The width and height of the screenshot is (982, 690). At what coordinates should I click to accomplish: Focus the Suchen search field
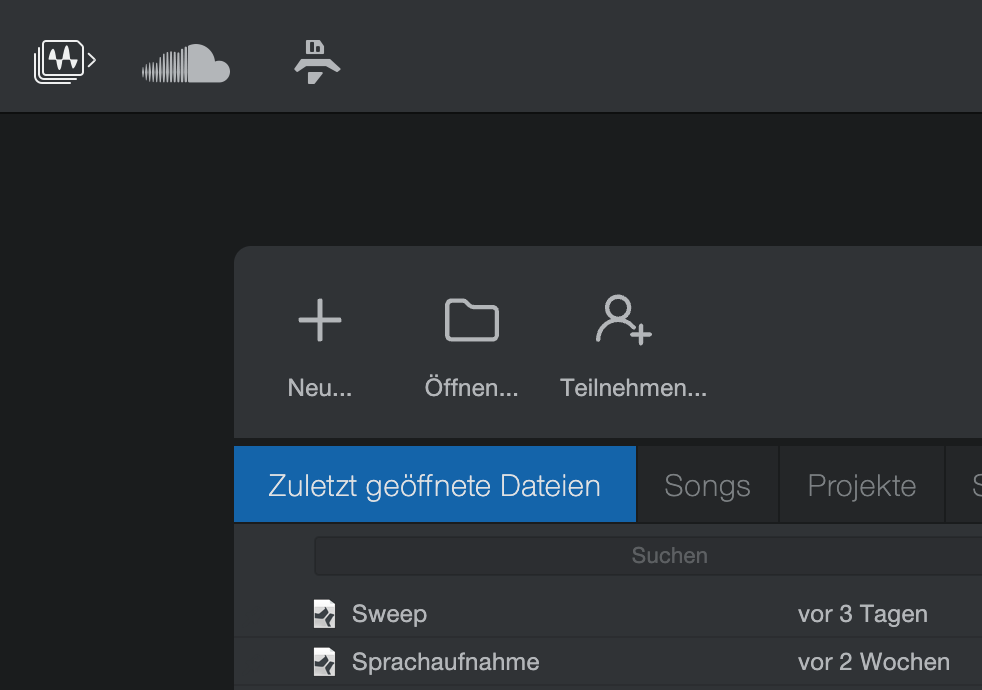[x=648, y=555]
